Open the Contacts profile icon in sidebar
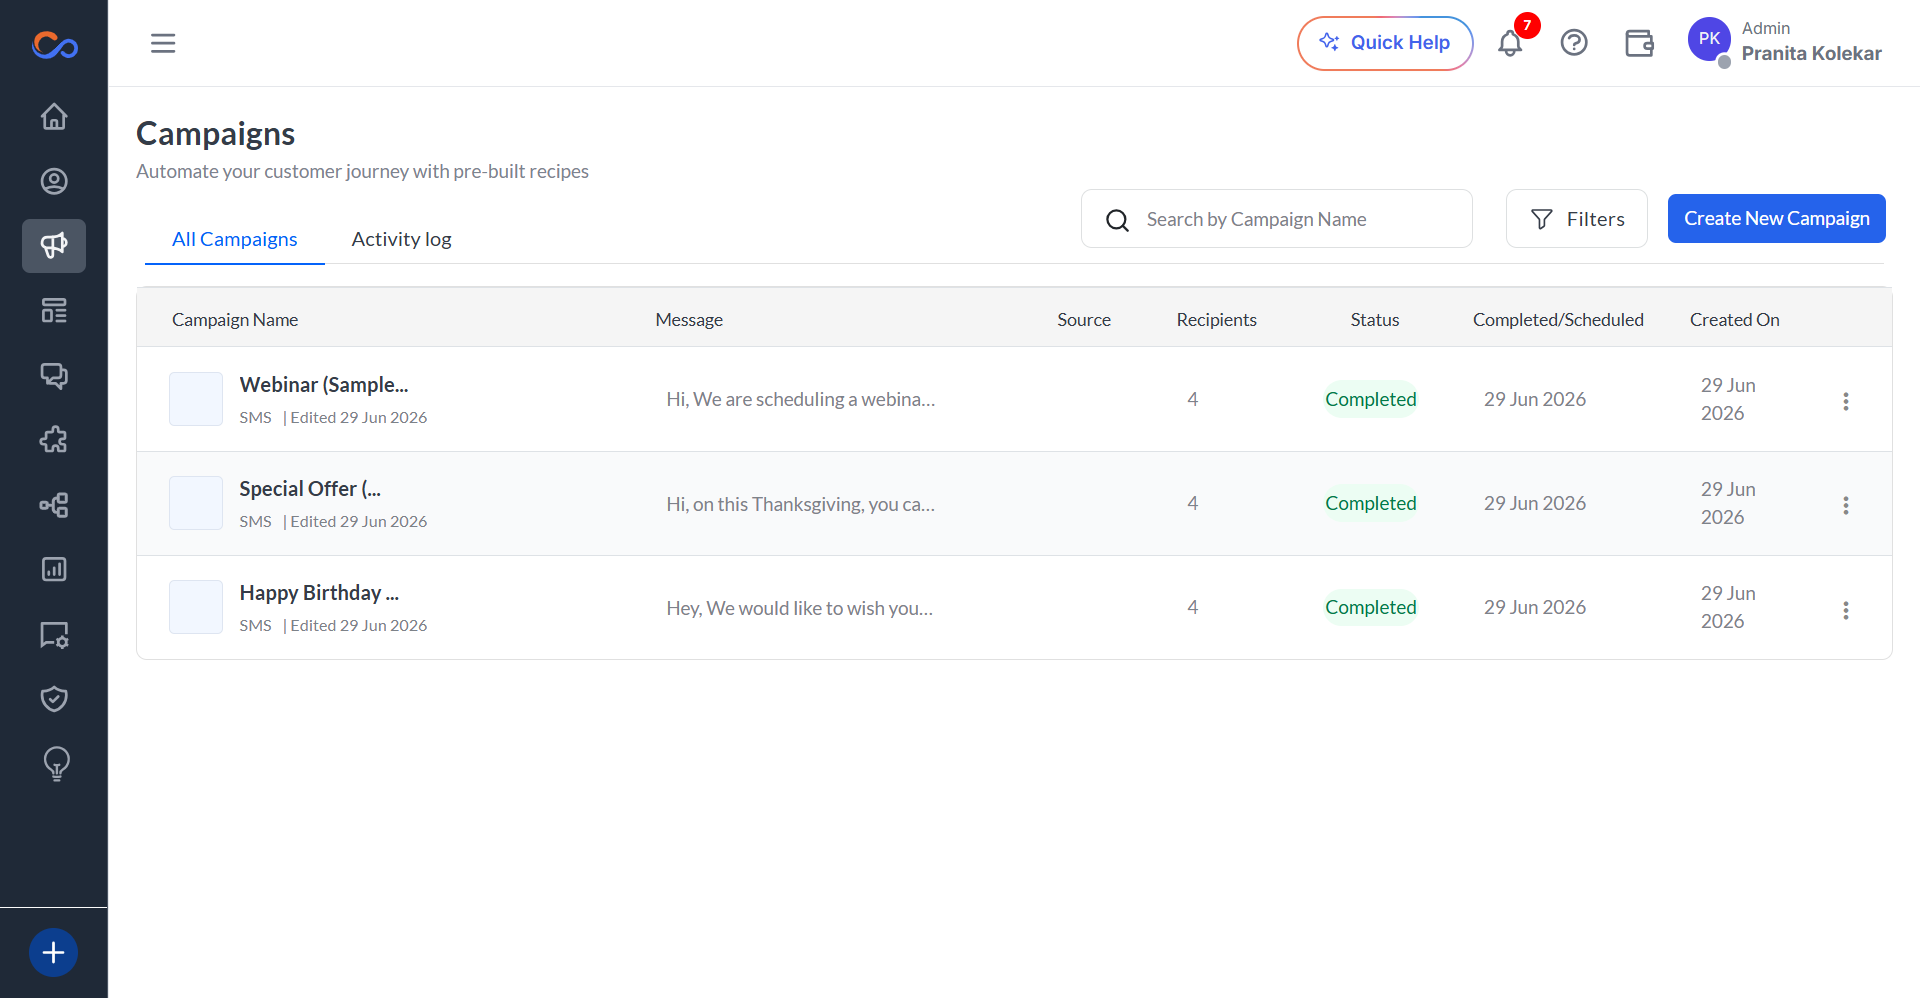 pos(54,181)
